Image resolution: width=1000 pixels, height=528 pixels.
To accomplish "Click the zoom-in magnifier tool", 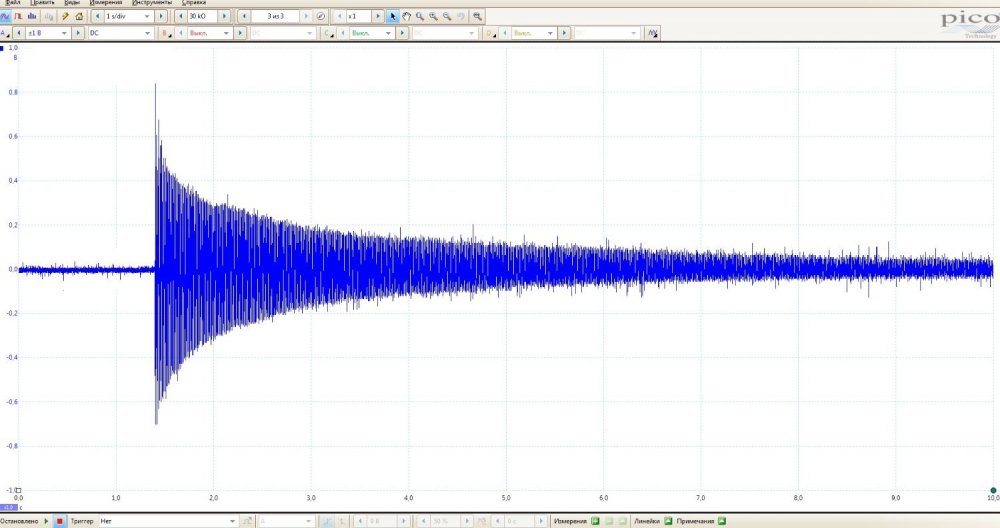I will coord(420,17).
